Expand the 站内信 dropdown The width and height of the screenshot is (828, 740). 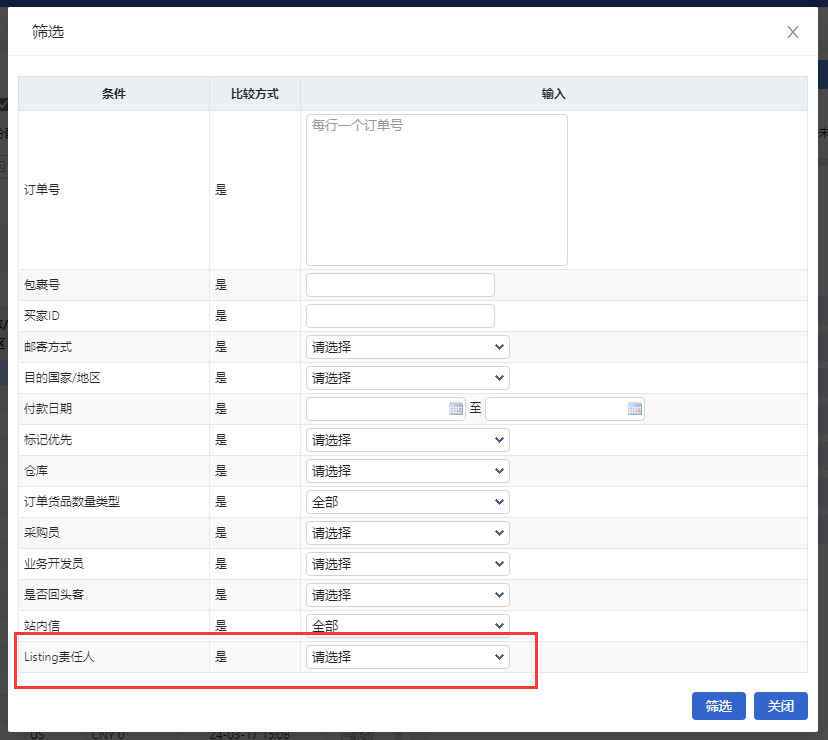pyautogui.click(x=407, y=626)
